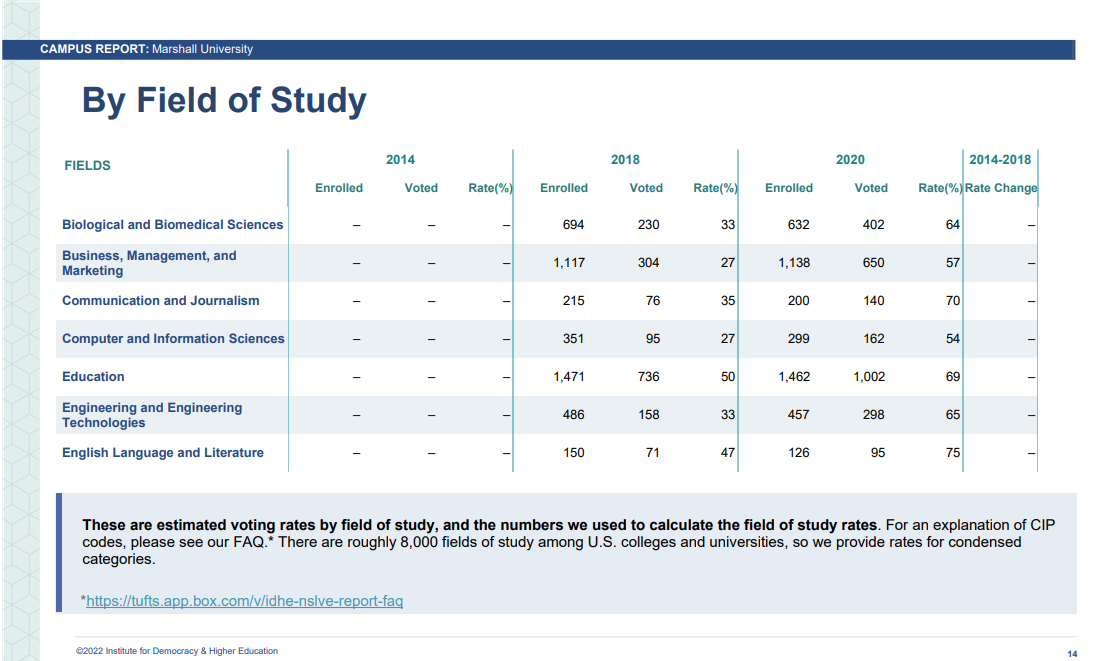Select English Language and Literature row label

pyautogui.click(x=163, y=453)
